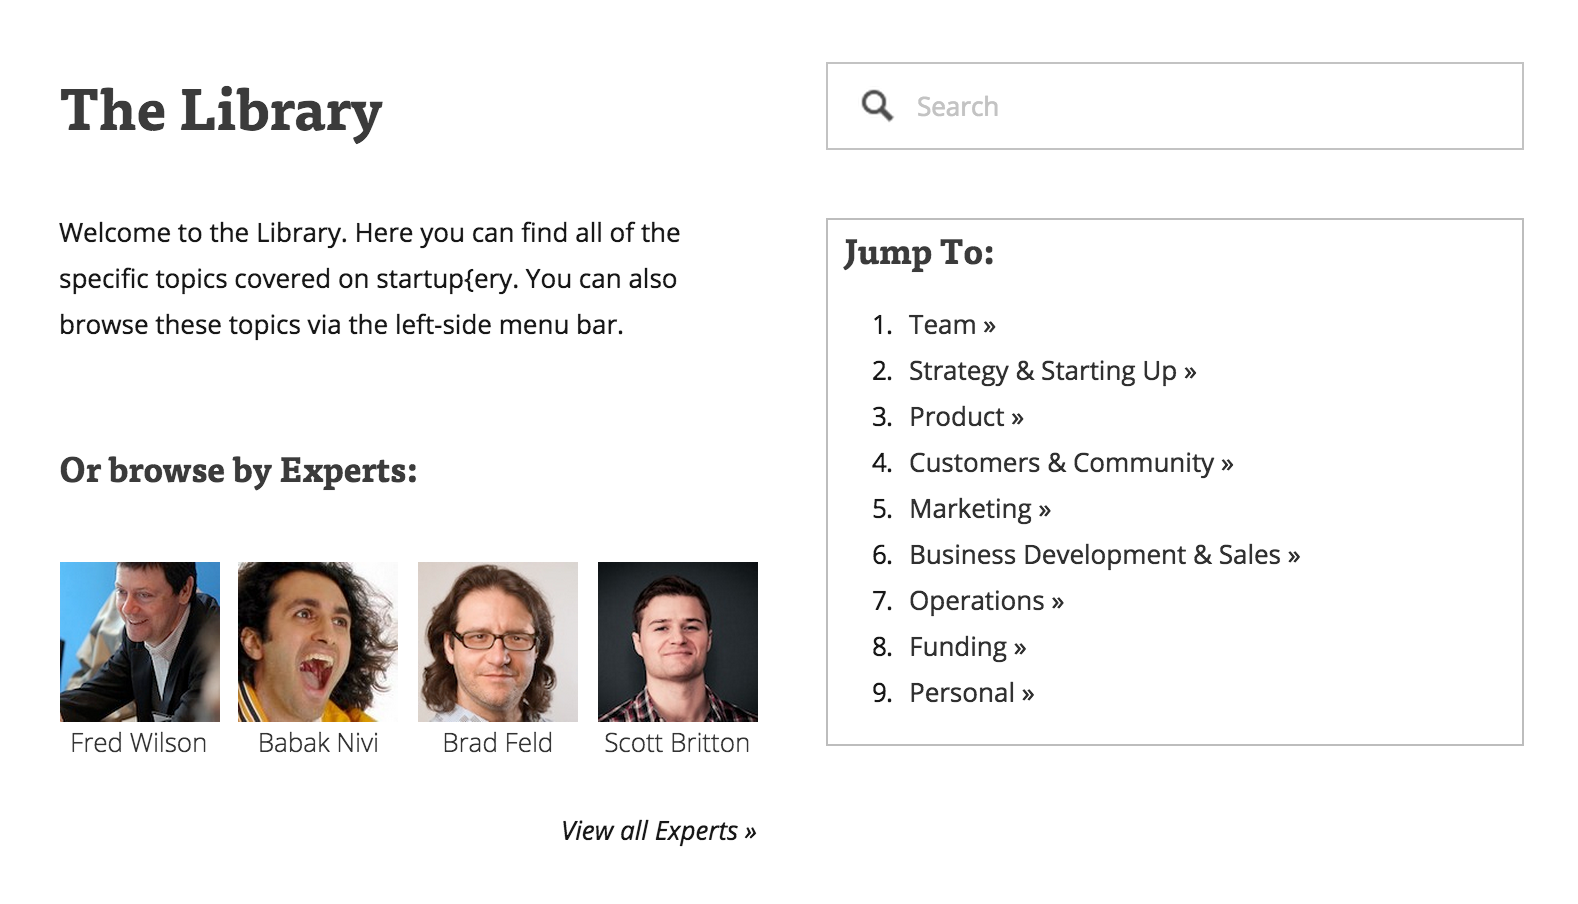Click inside the Search input field
This screenshot has width=1578, height=904.
[1100, 105]
